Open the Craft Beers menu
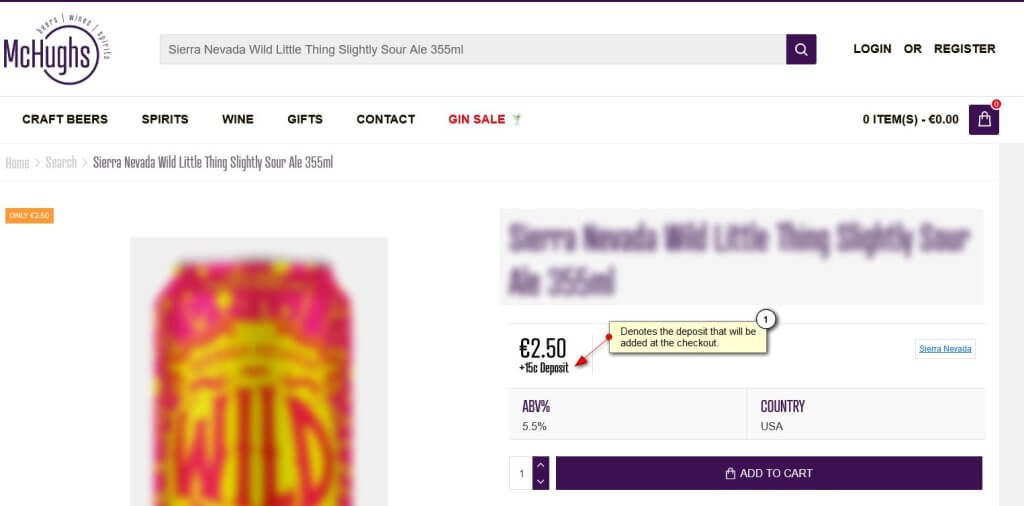 (65, 119)
